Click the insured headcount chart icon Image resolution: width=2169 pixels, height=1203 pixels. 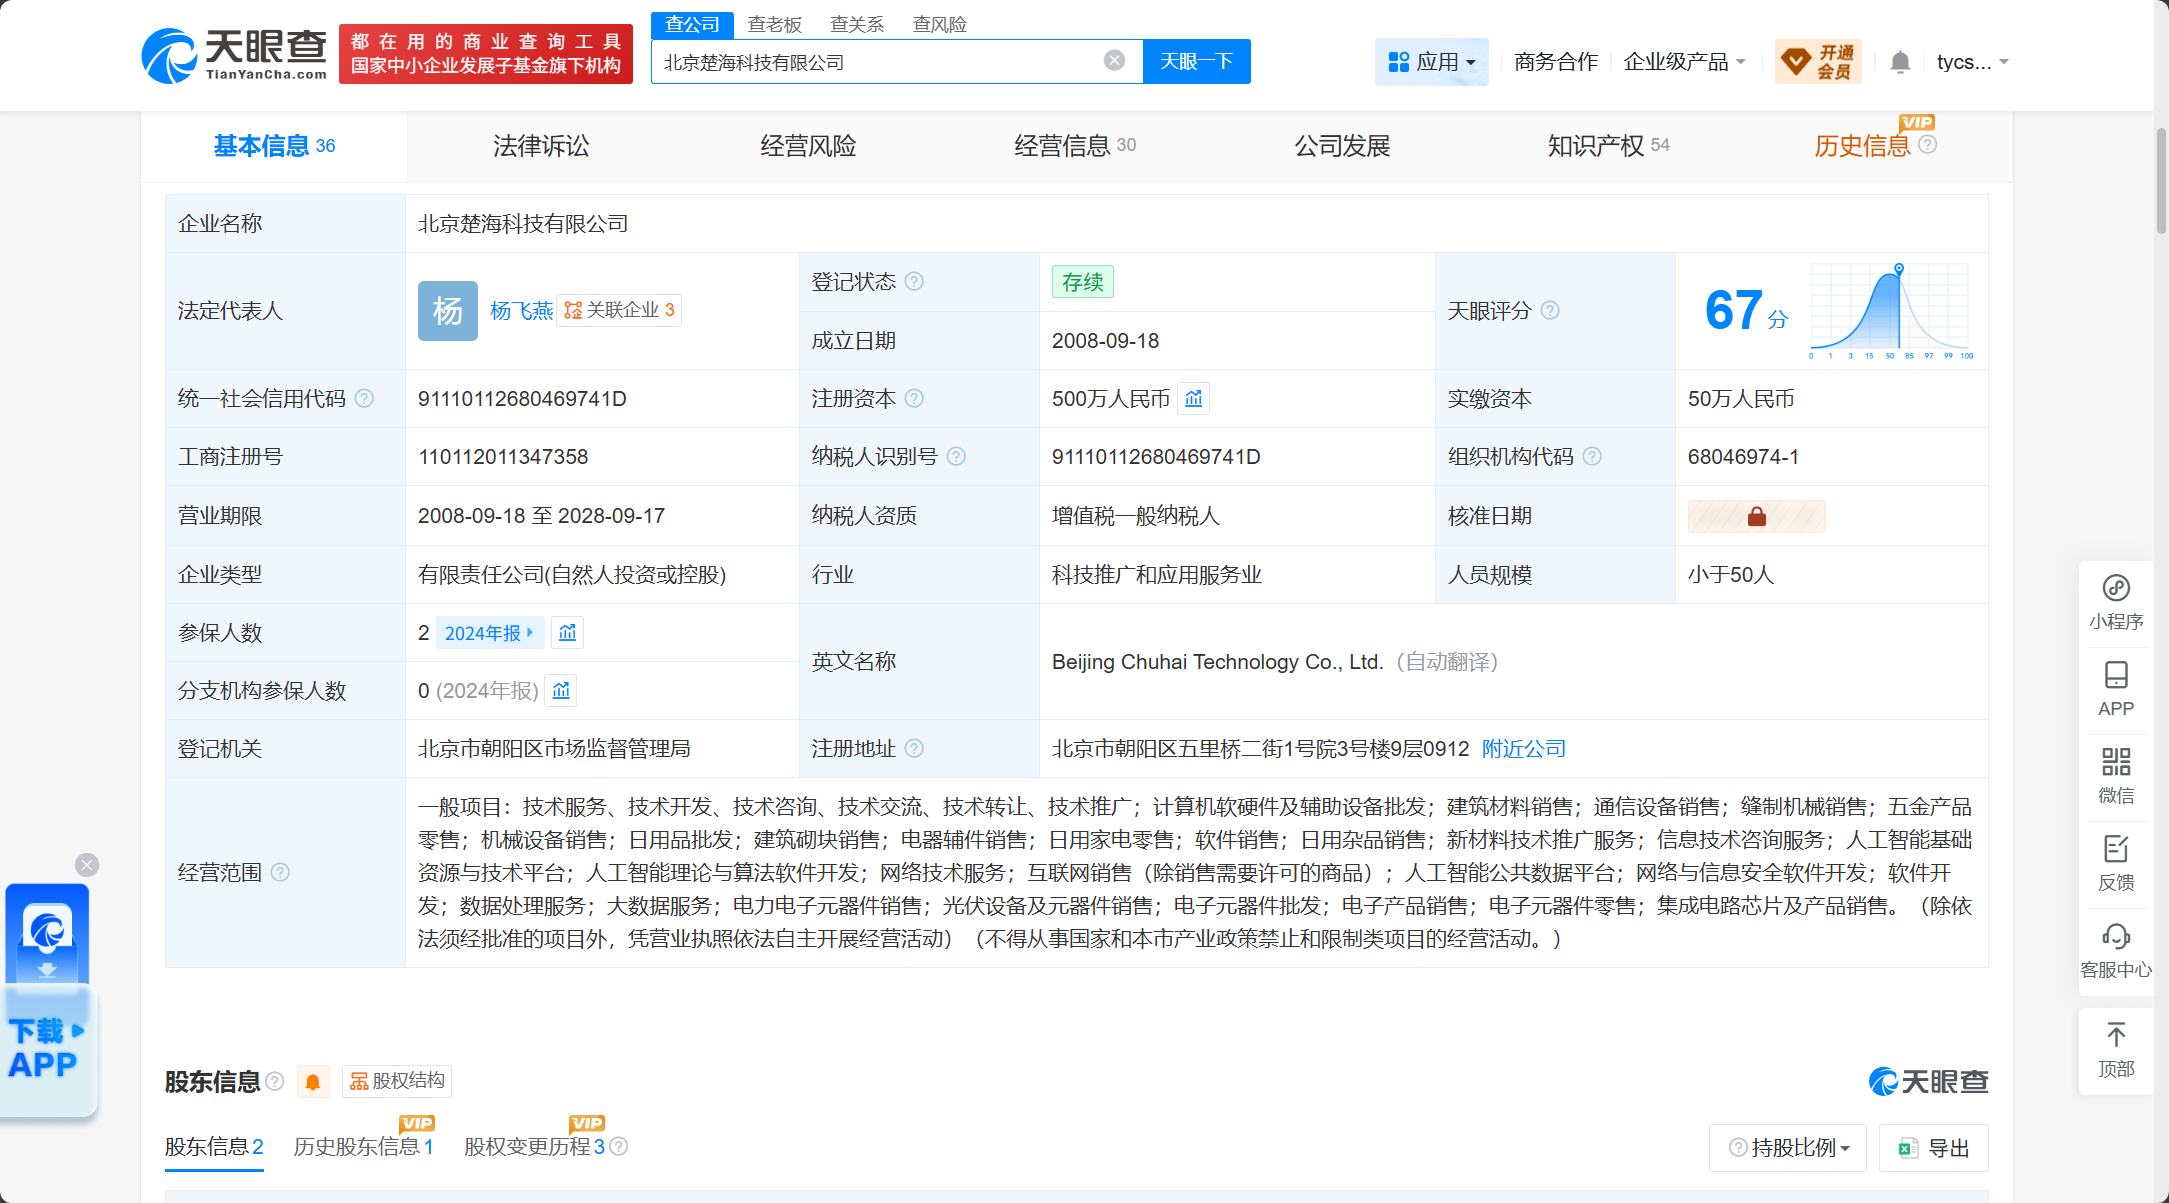point(567,633)
